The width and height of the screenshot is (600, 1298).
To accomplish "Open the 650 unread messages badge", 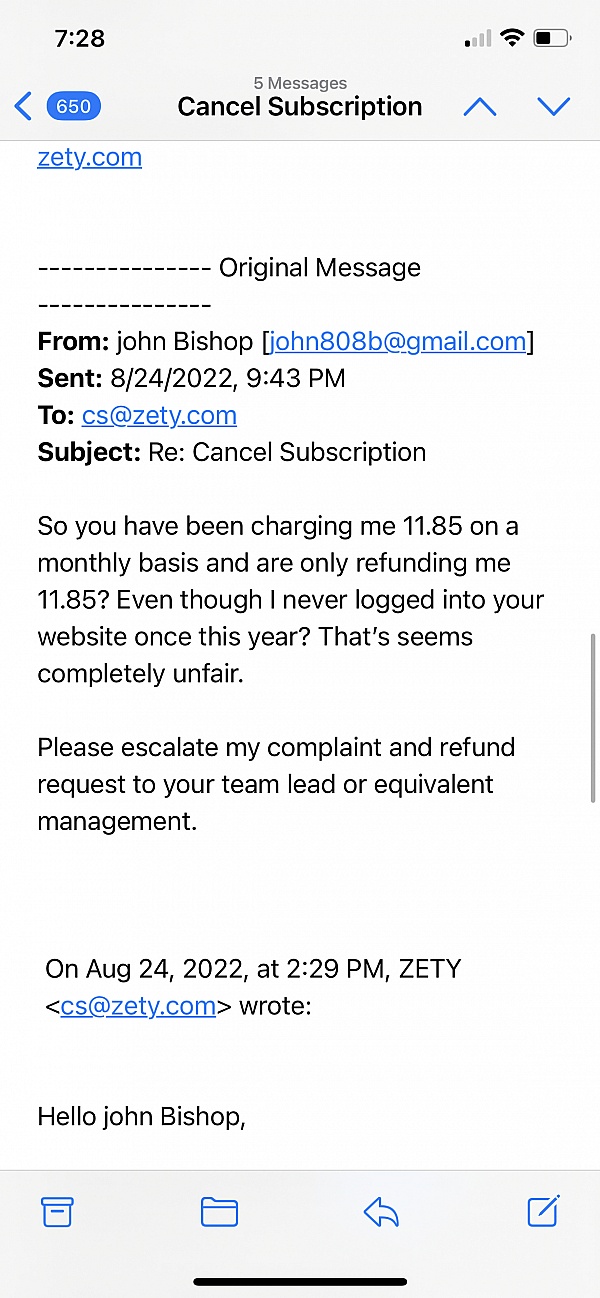I will pyautogui.click(x=73, y=106).
